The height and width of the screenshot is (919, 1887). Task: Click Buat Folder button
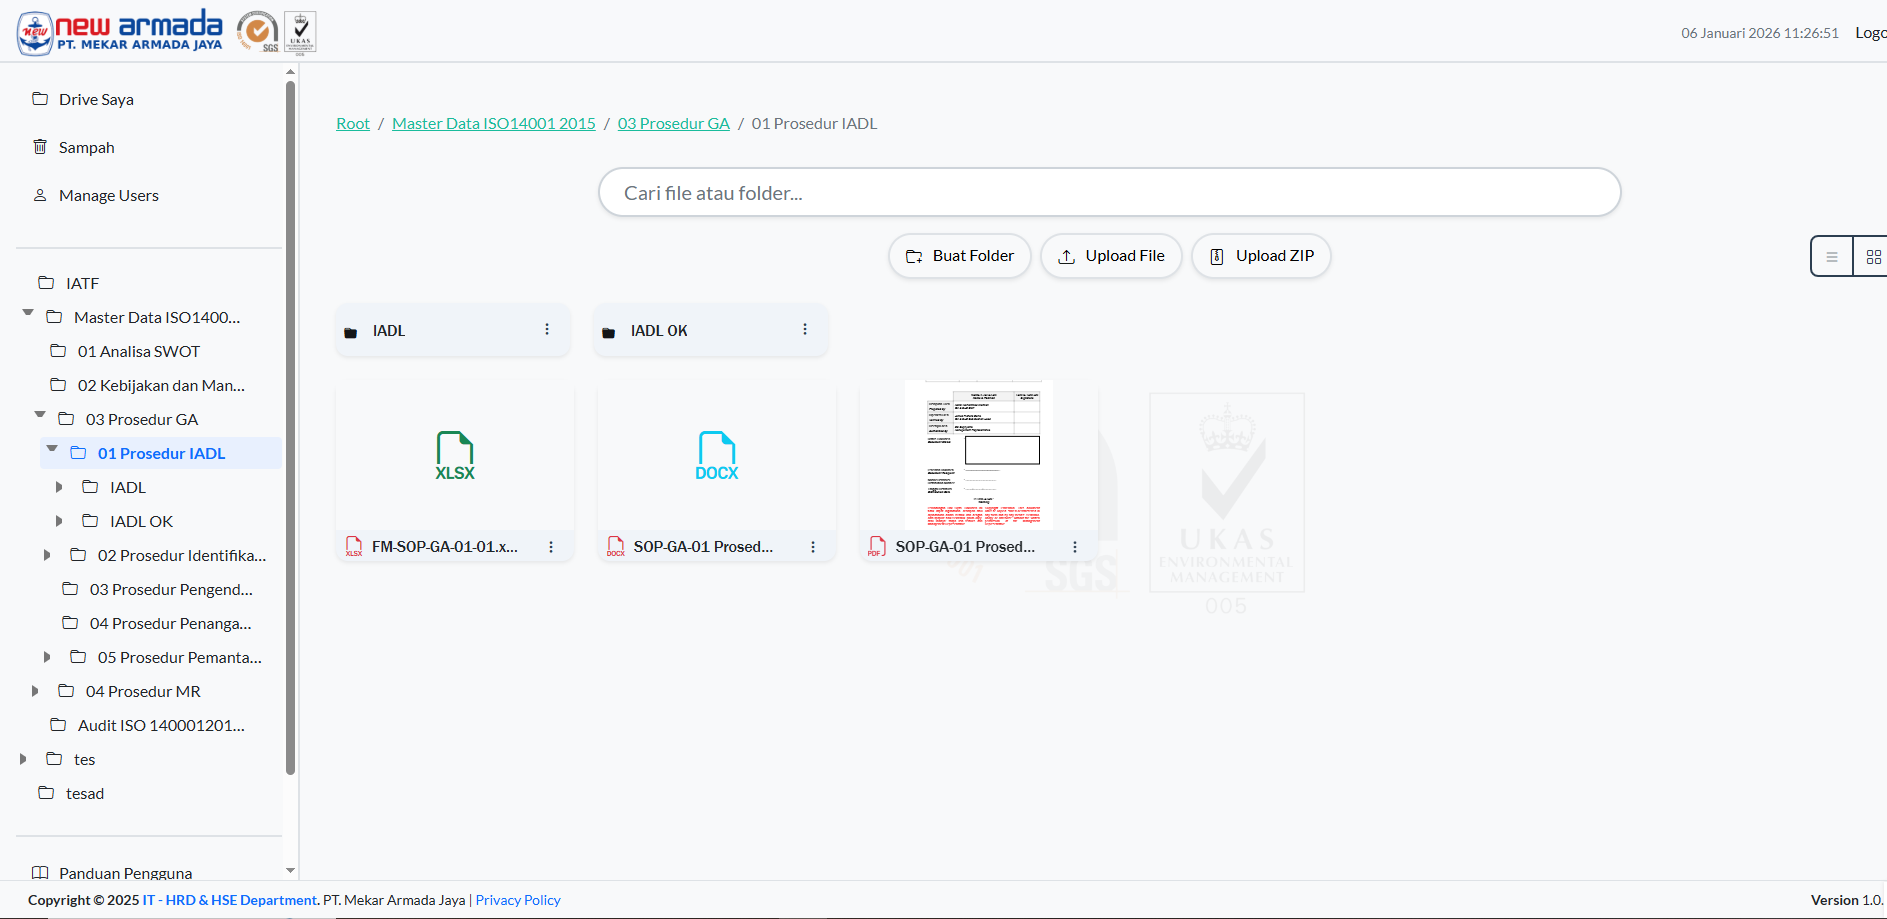tap(959, 256)
